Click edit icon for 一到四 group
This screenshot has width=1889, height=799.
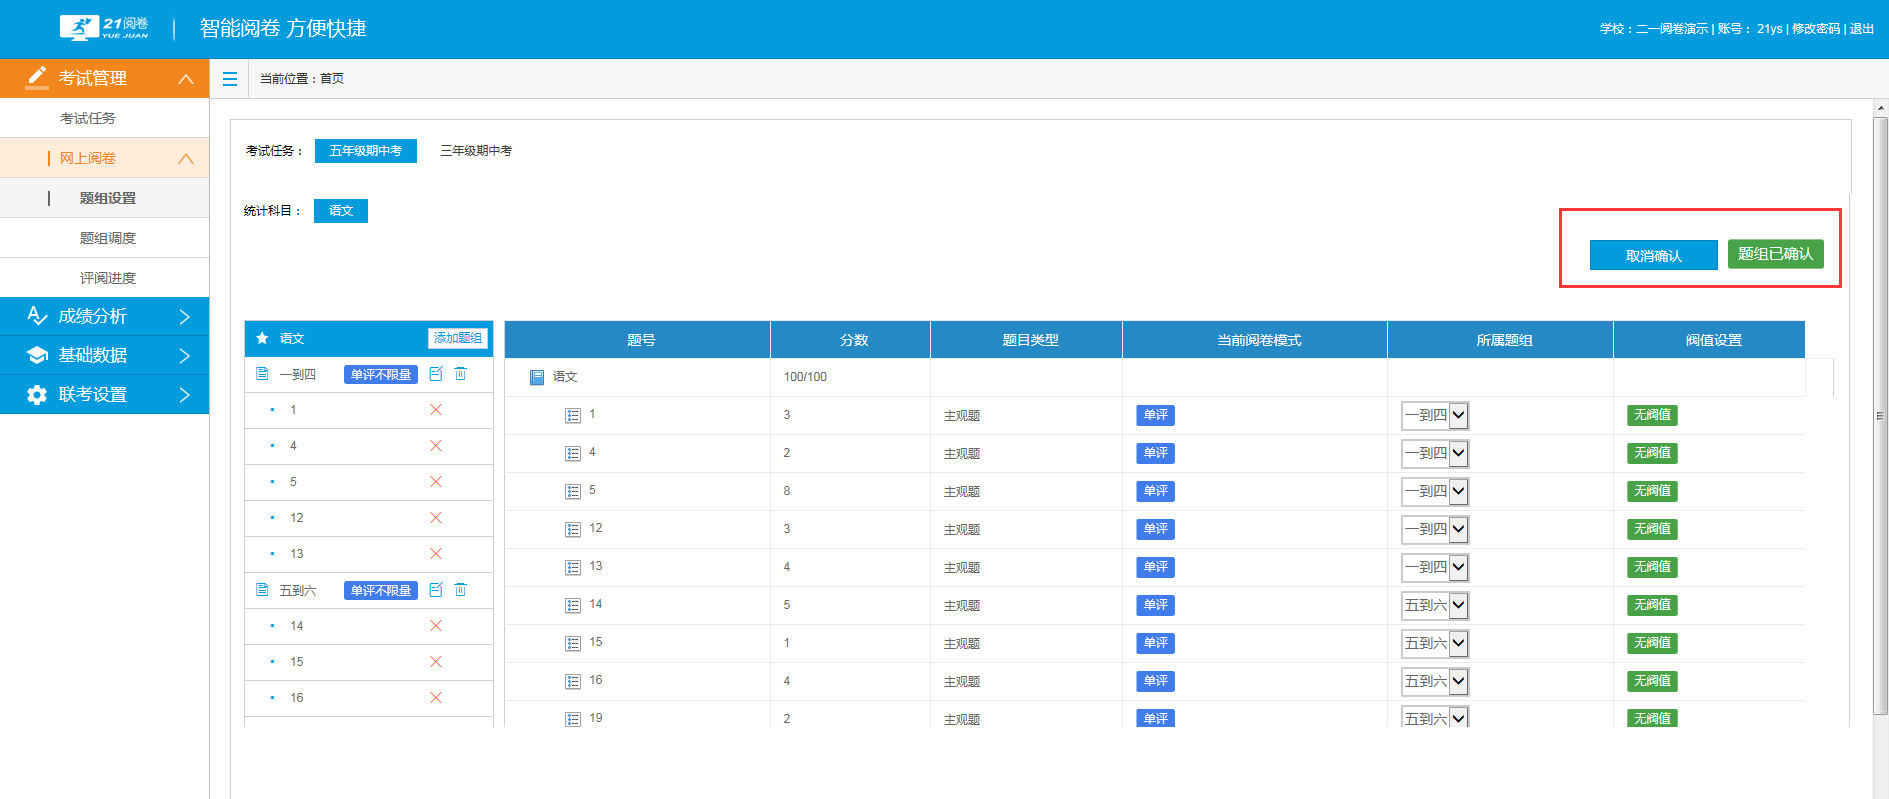[x=436, y=374]
